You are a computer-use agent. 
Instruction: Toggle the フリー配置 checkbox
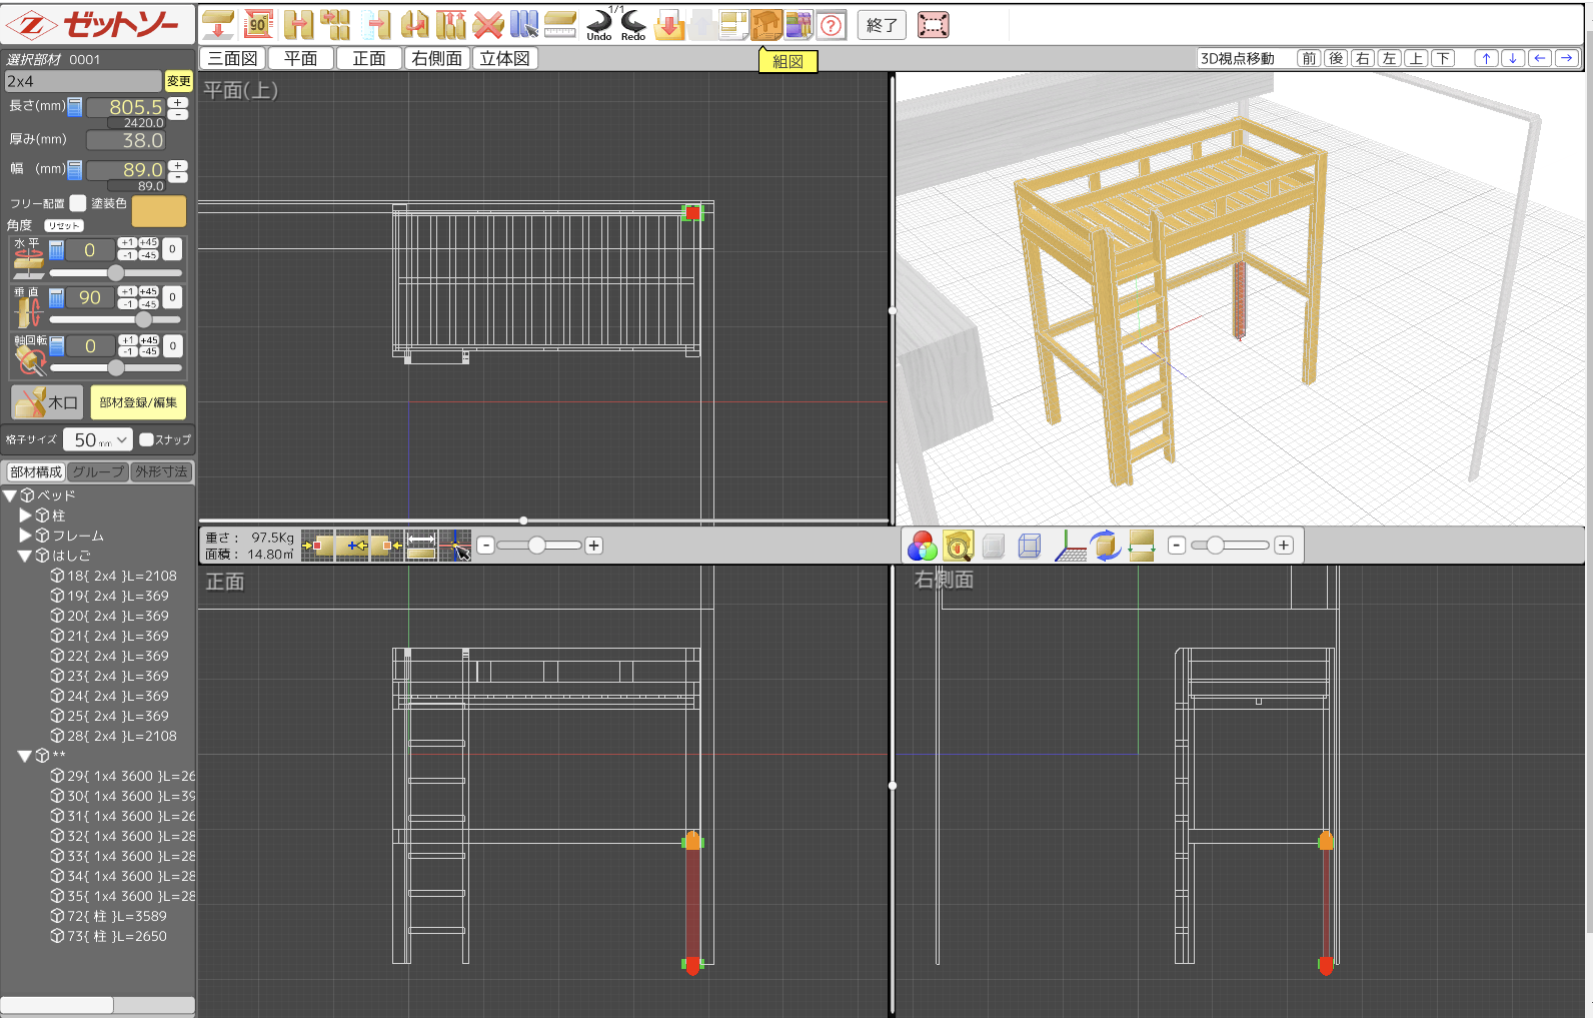point(78,203)
